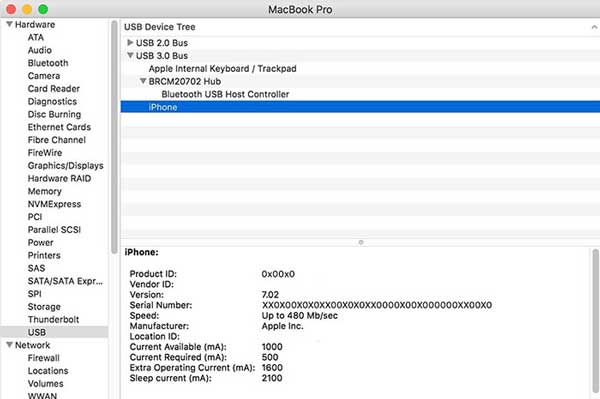Select Volumes under Network

pos(46,384)
